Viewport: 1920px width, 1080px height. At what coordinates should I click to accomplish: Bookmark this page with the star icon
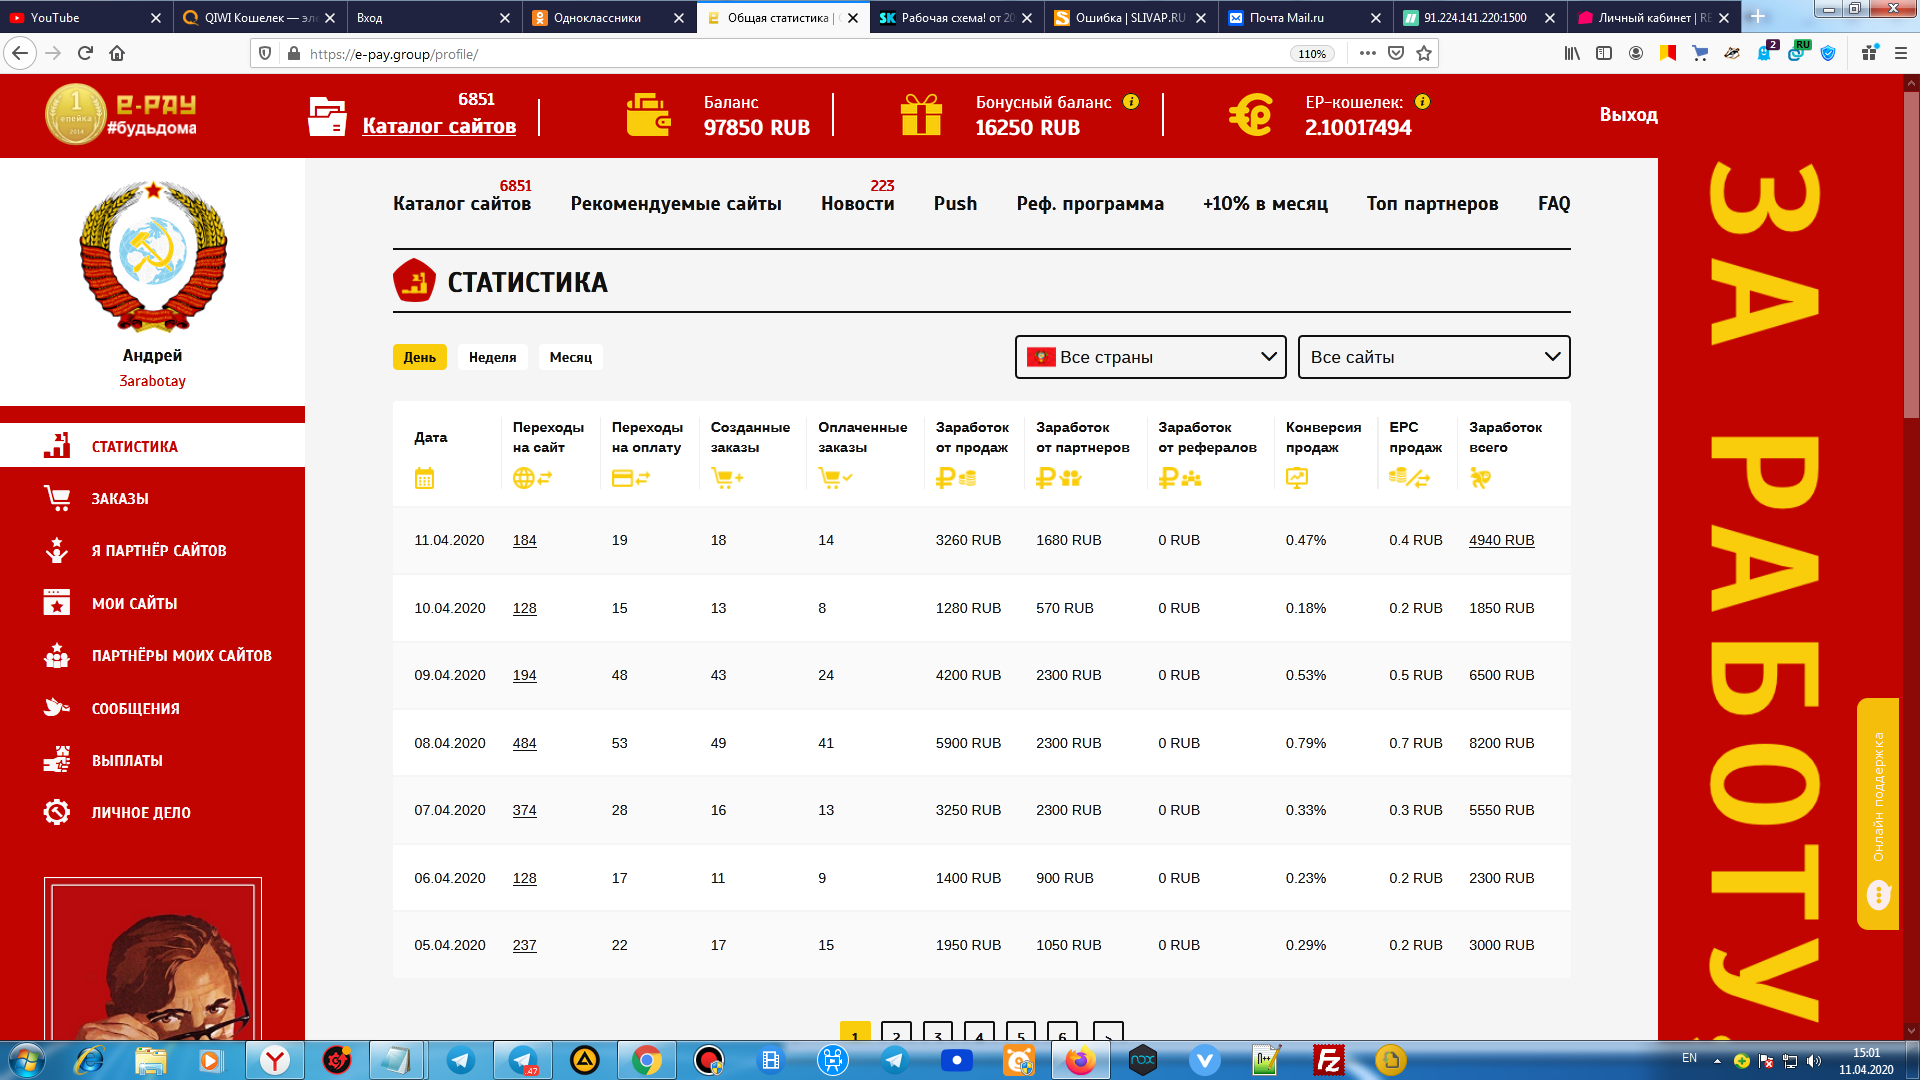(1424, 53)
